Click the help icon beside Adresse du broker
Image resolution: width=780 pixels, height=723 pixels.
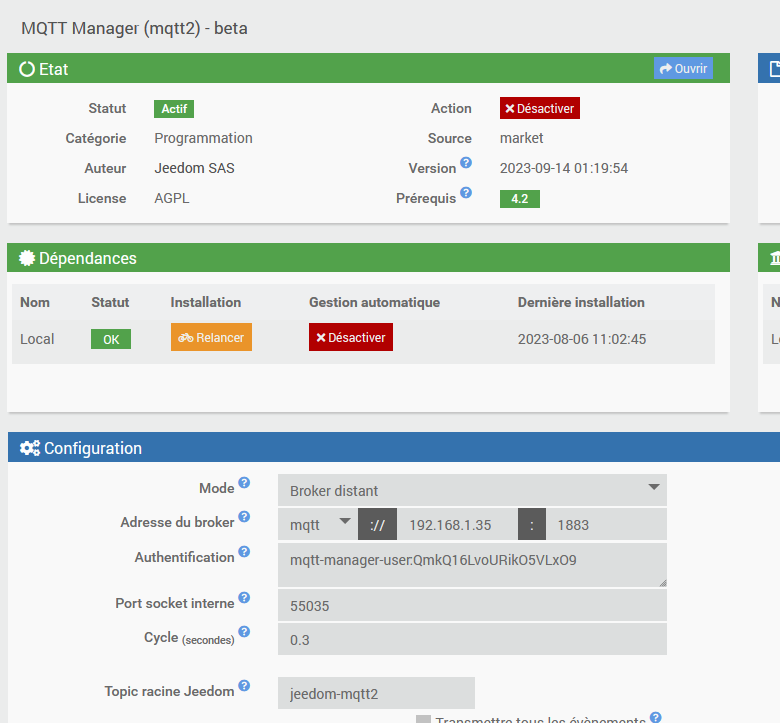click(244, 516)
